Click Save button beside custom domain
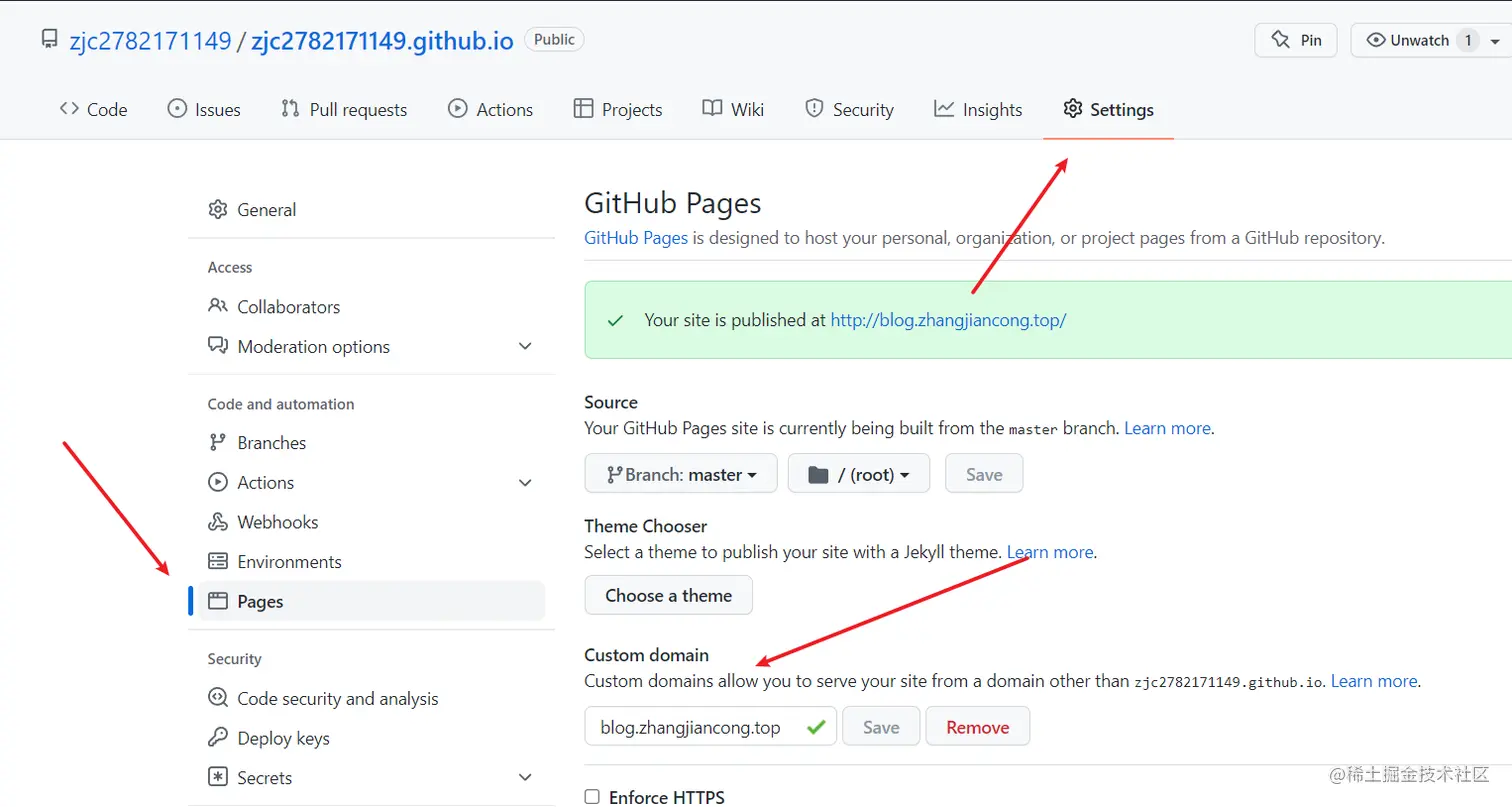Viewport: 1512px width, 807px height. tap(881, 727)
